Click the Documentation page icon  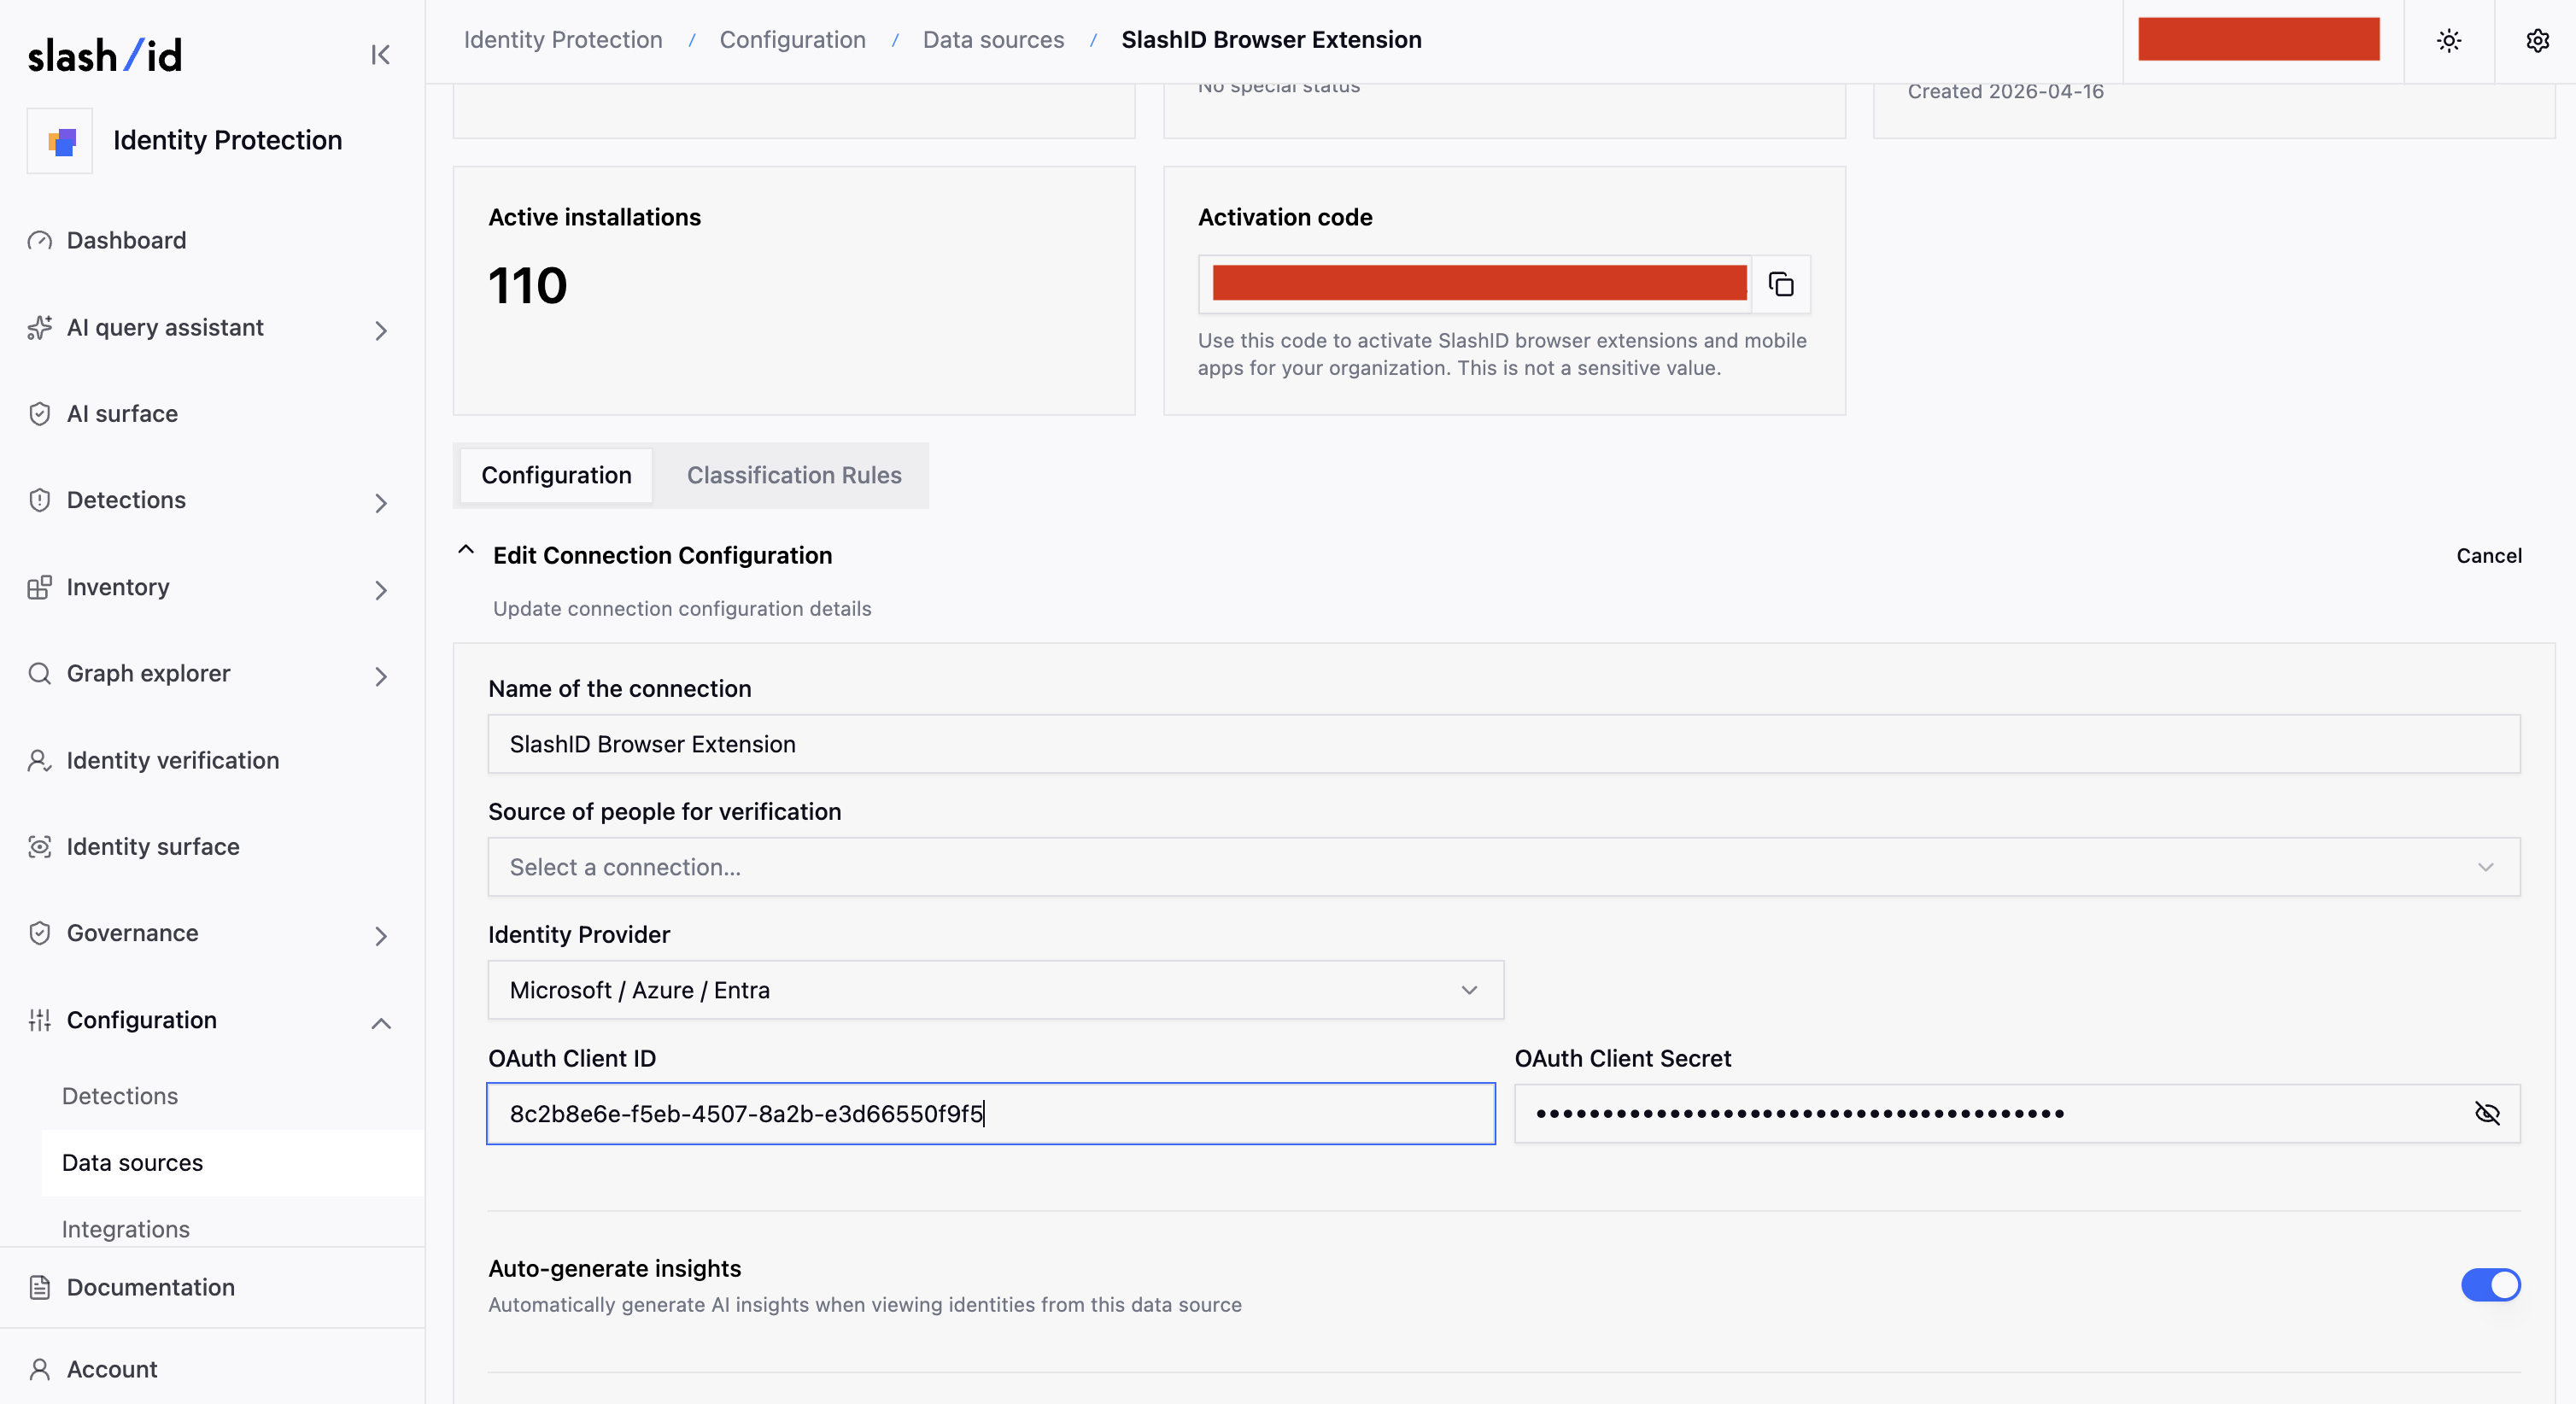(x=40, y=1287)
